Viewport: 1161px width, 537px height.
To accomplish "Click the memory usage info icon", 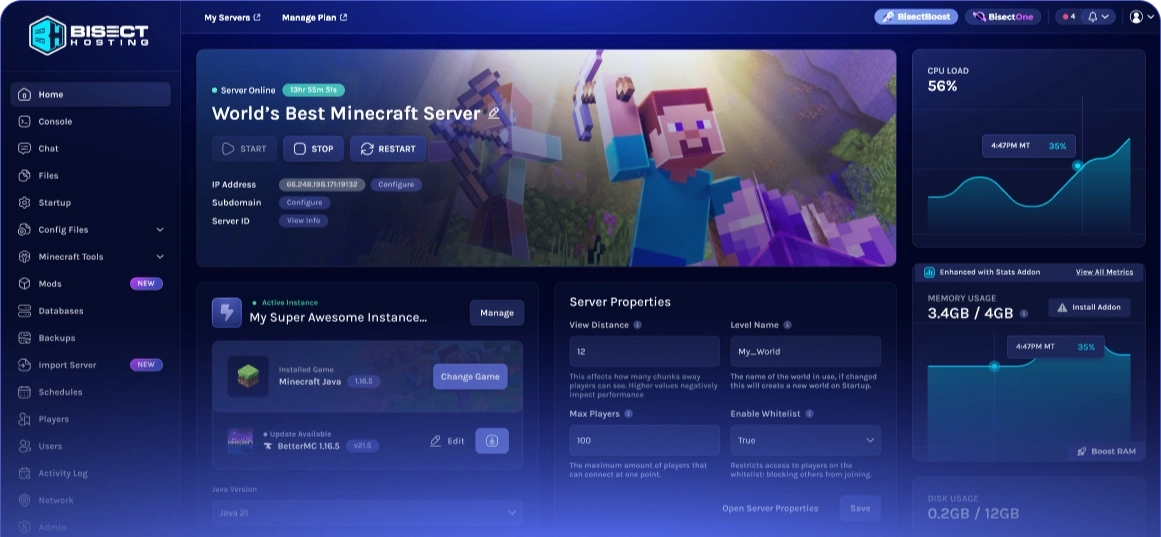I will pos(1024,314).
